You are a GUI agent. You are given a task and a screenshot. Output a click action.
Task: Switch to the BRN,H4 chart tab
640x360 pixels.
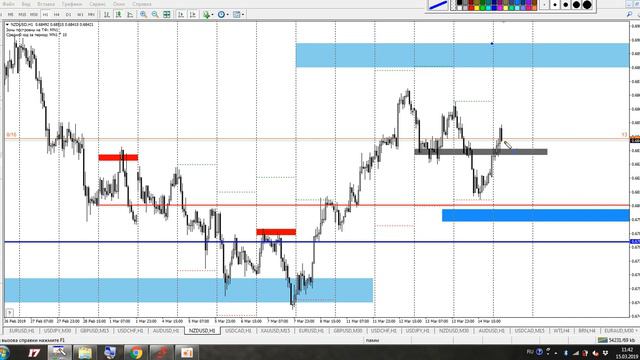(587, 331)
